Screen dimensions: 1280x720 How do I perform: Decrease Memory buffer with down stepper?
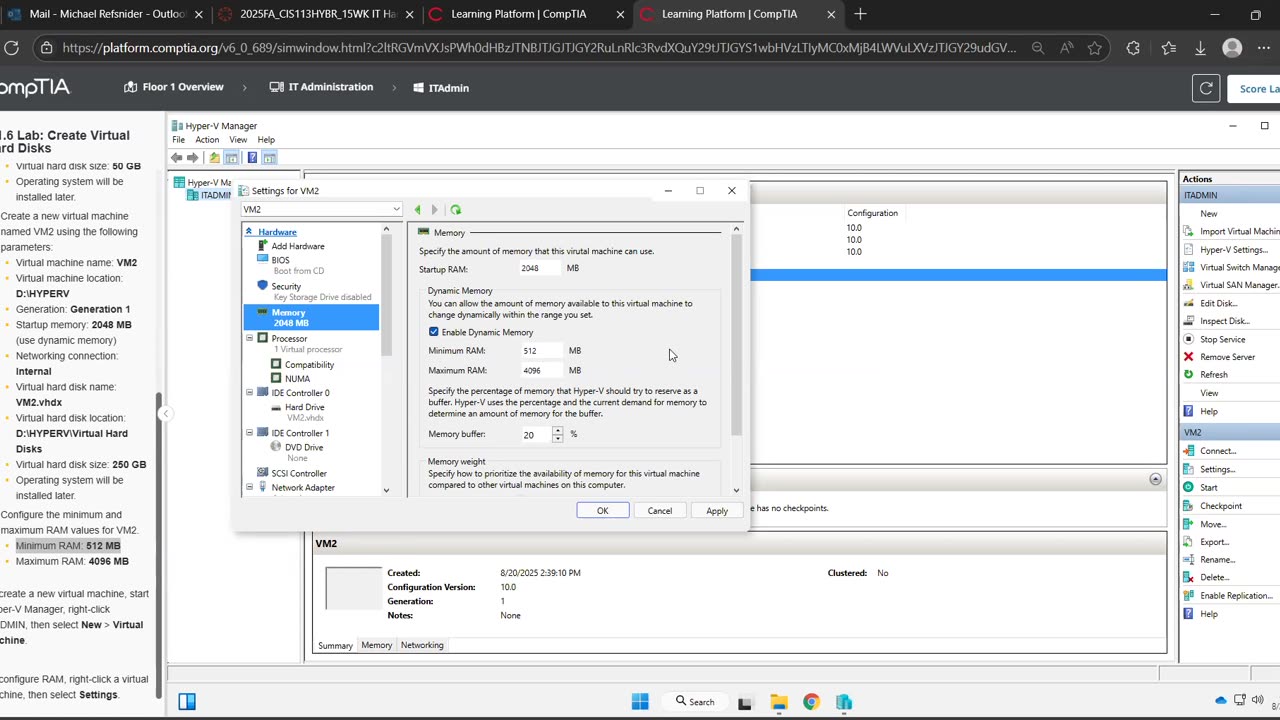tap(558, 438)
